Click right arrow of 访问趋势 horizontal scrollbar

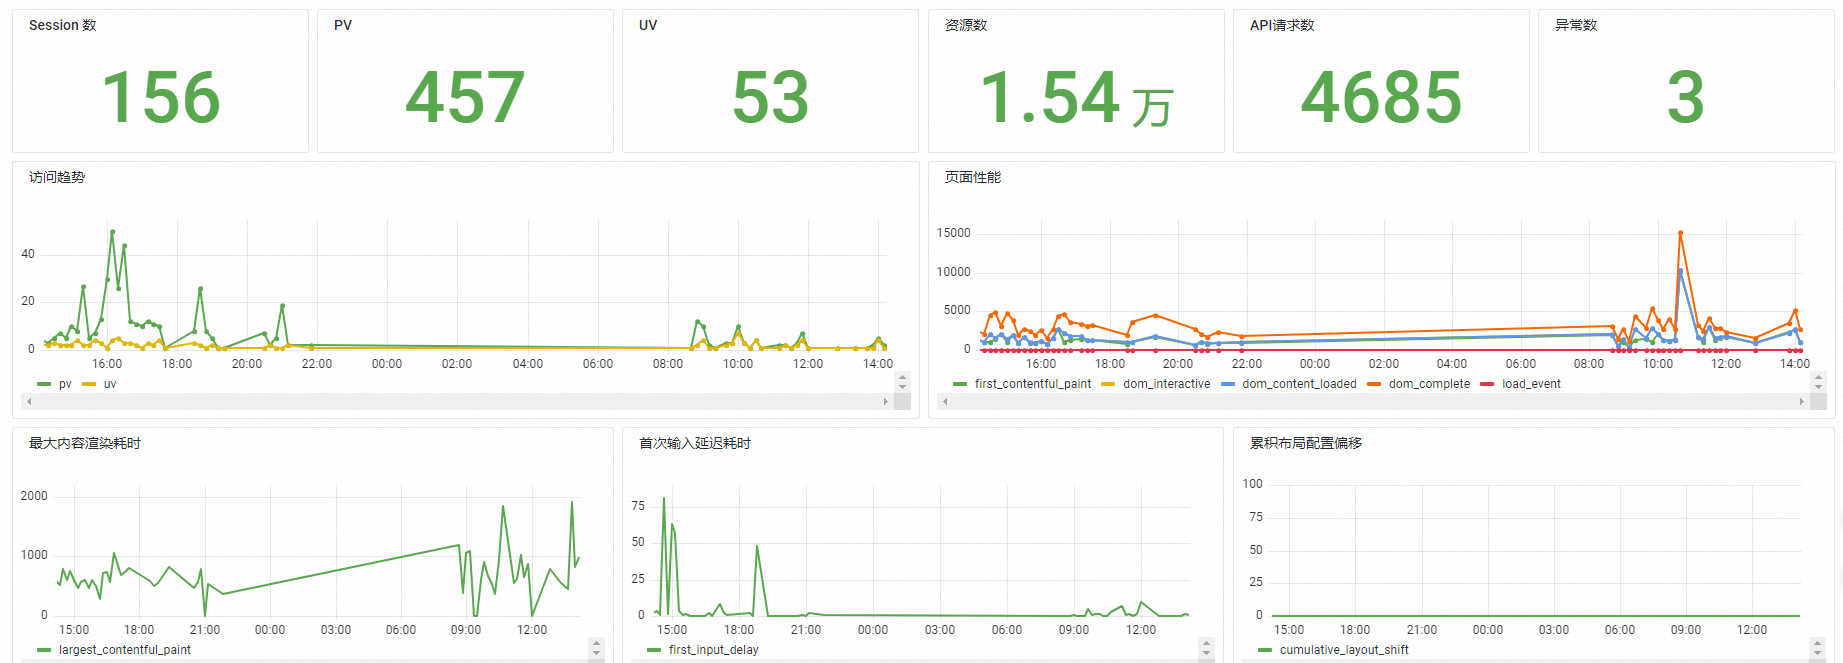tap(886, 401)
